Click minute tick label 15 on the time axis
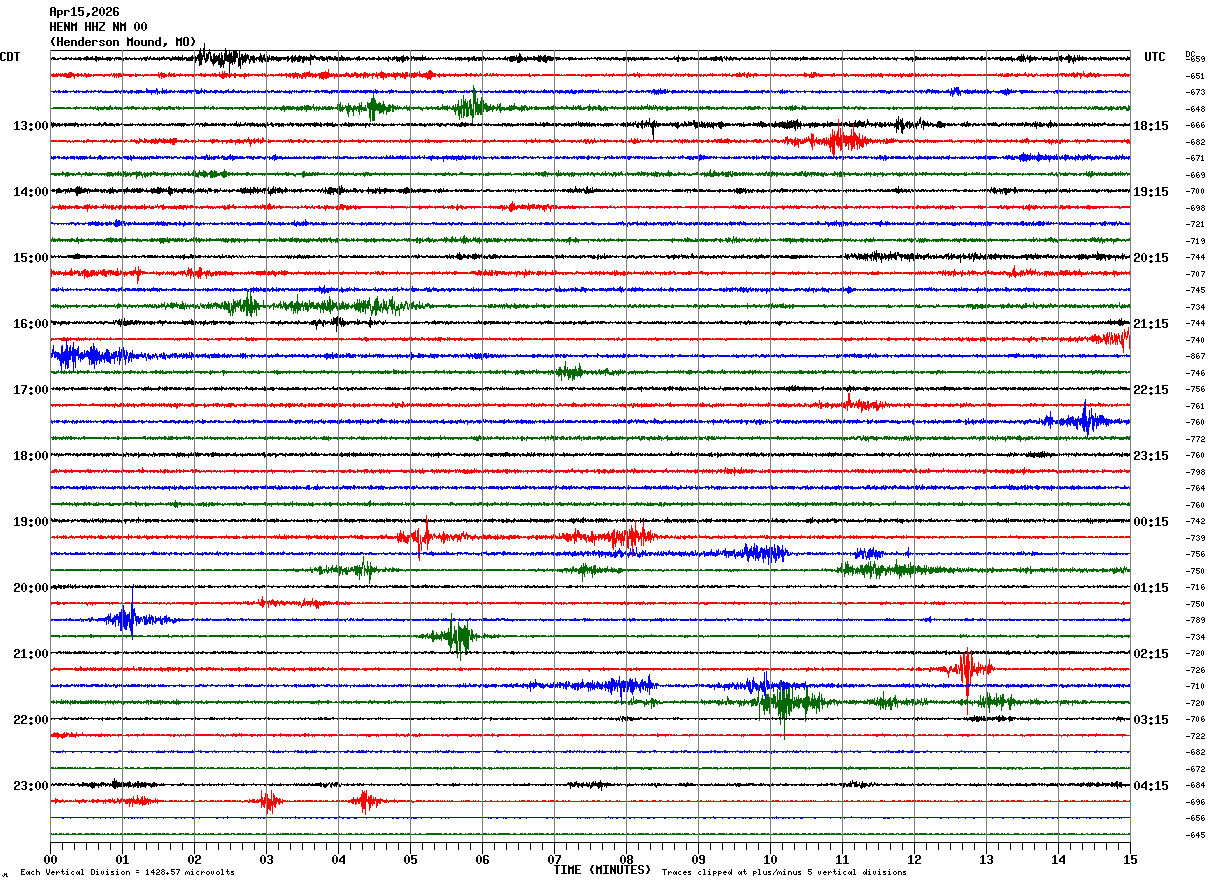The image size is (1210, 886). 1129,860
